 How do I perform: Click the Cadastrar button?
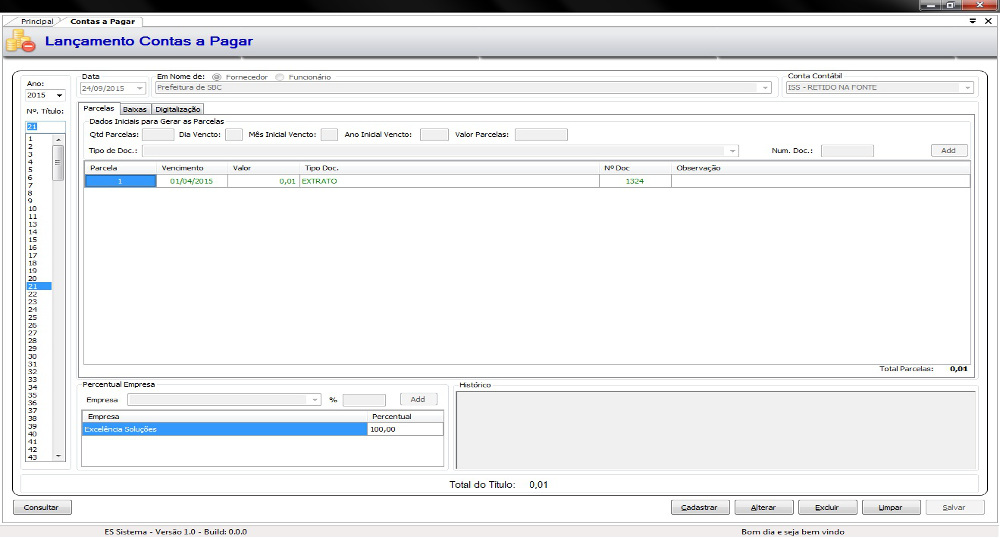click(698, 507)
